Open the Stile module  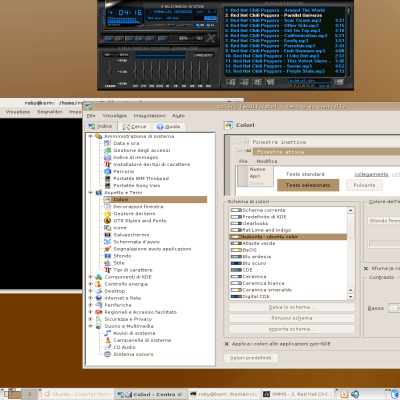click(114, 263)
